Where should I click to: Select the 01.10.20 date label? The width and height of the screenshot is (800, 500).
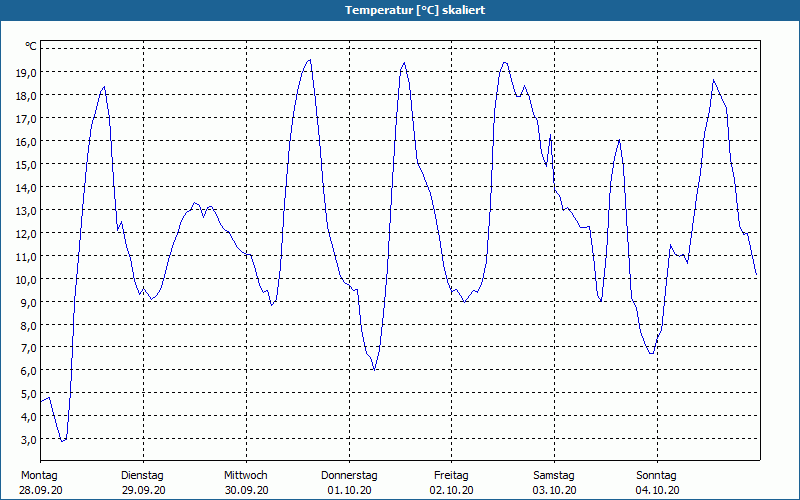coord(349,491)
